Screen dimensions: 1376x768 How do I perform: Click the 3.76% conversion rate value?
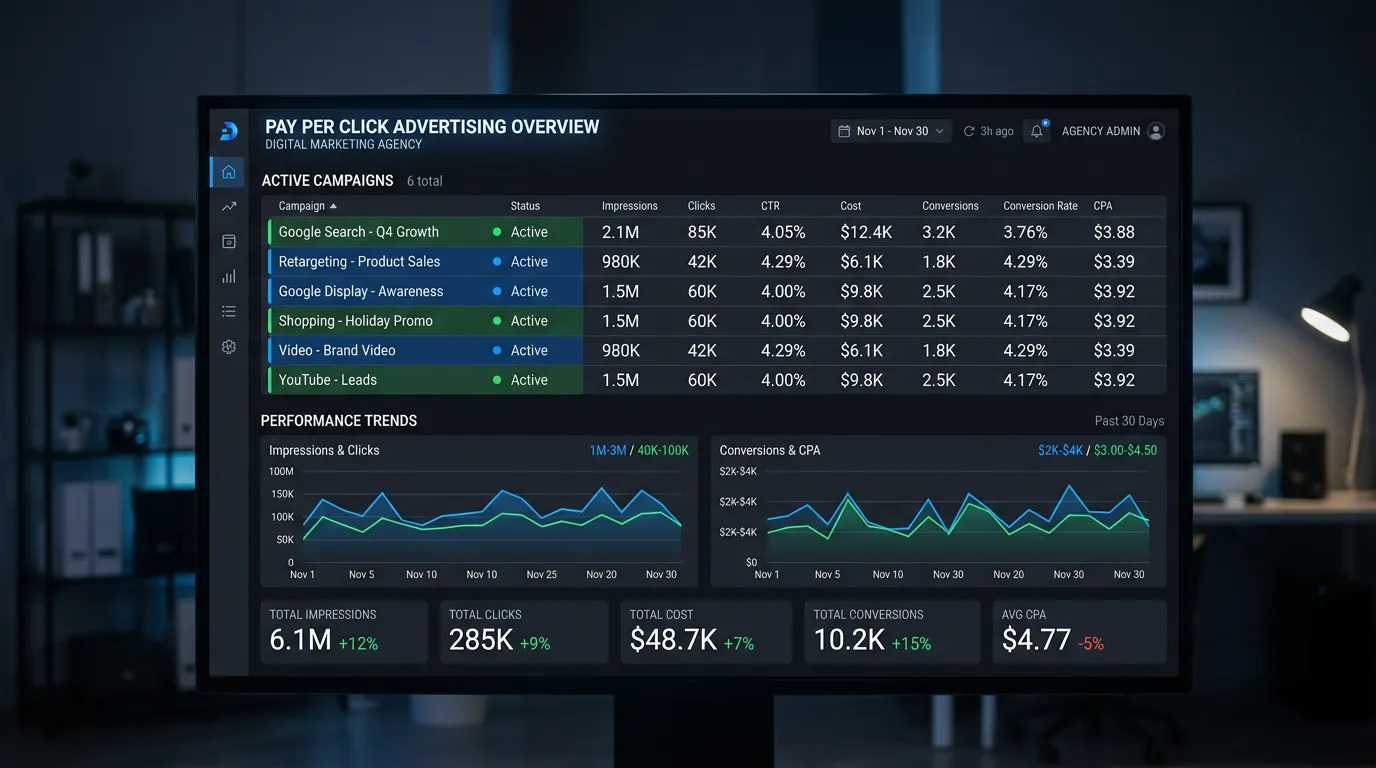point(1025,232)
